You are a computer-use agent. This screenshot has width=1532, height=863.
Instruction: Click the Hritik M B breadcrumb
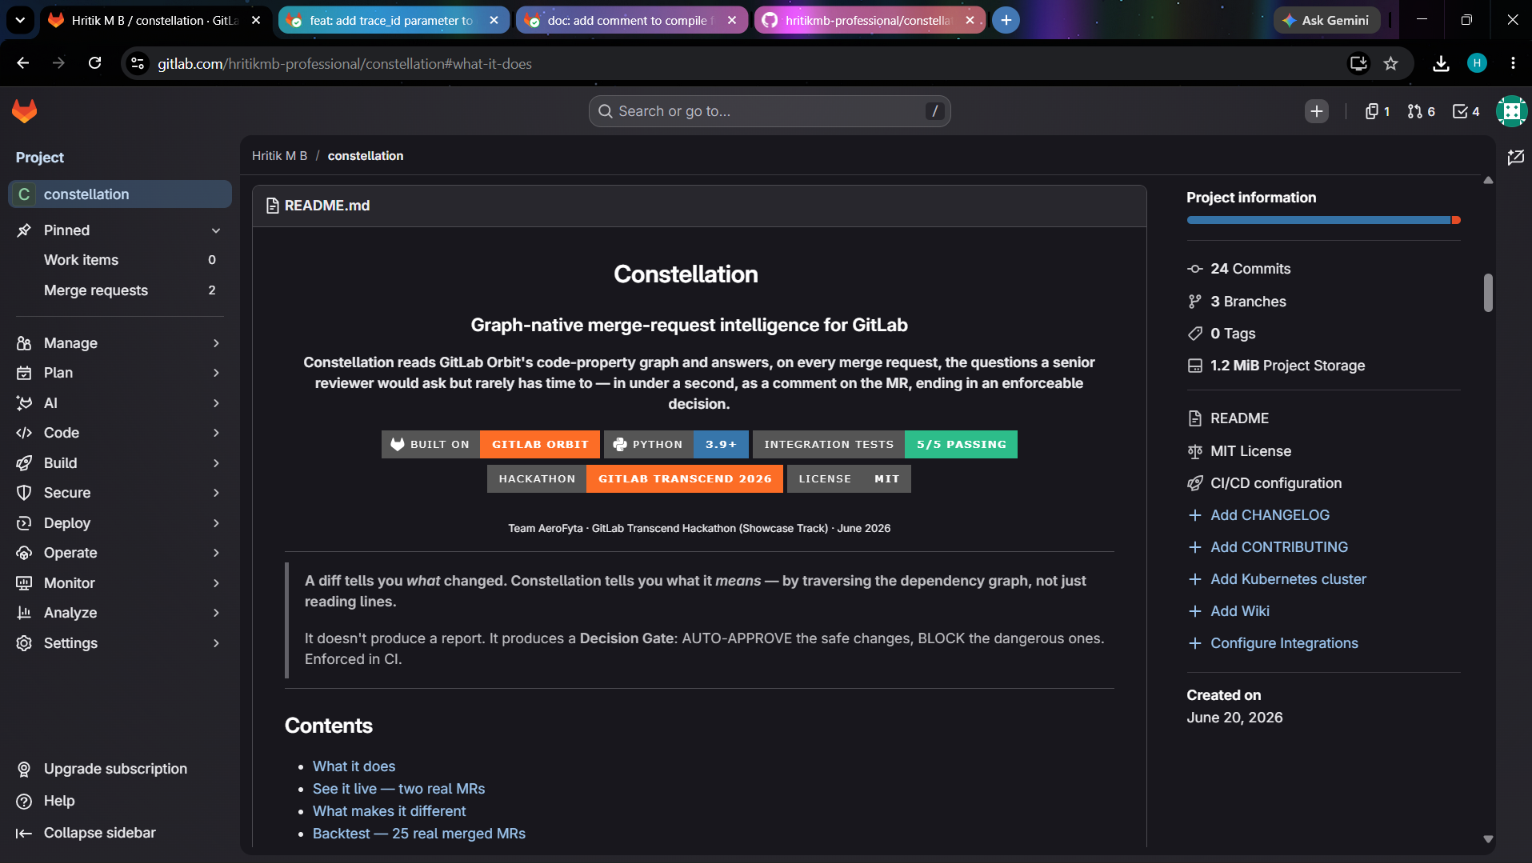[x=280, y=156]
